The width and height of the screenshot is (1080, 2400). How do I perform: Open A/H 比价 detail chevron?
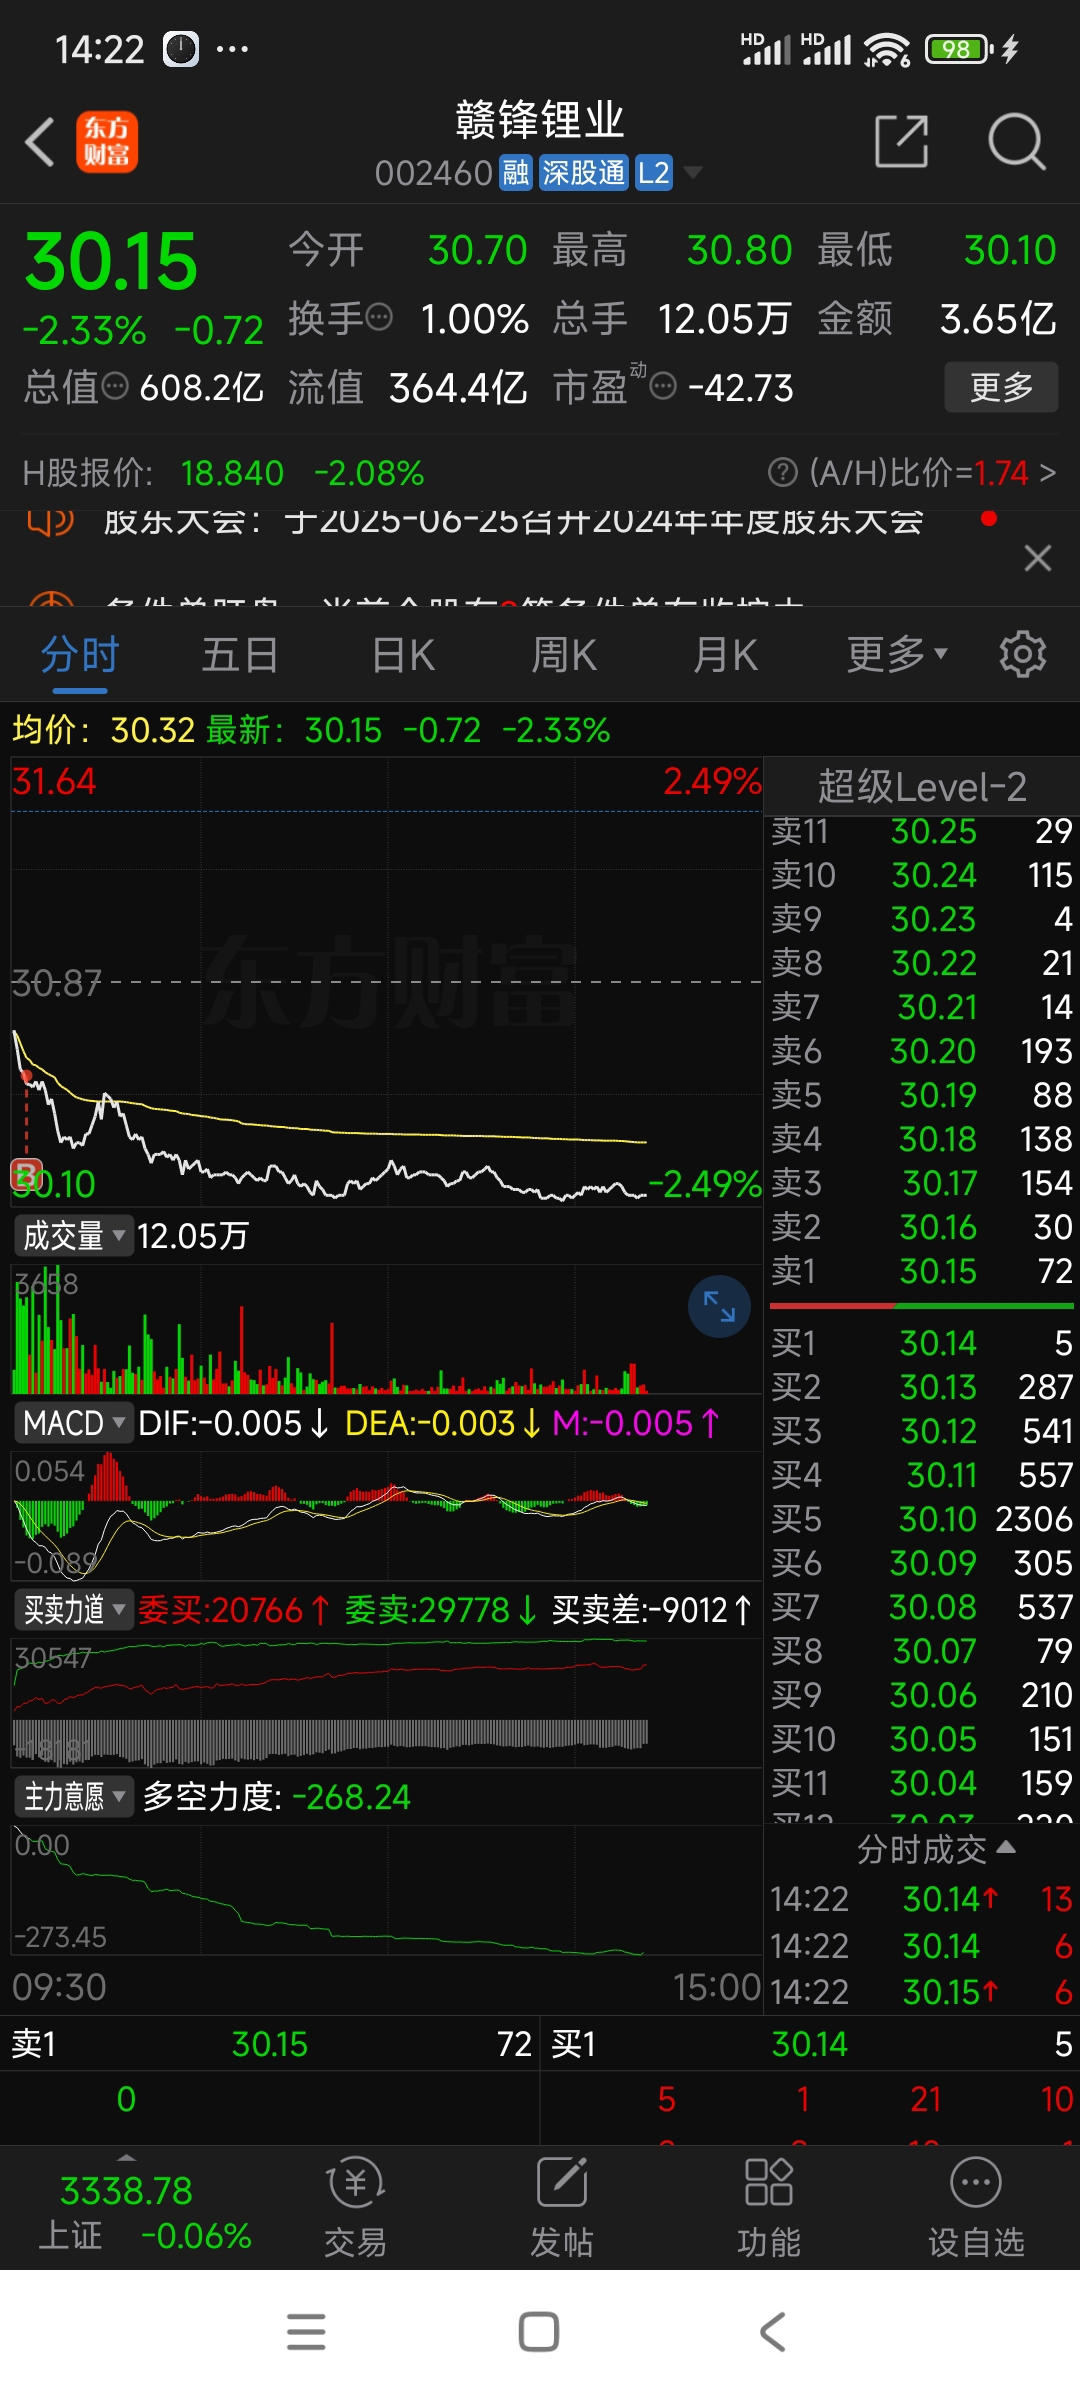(1048, 472)
